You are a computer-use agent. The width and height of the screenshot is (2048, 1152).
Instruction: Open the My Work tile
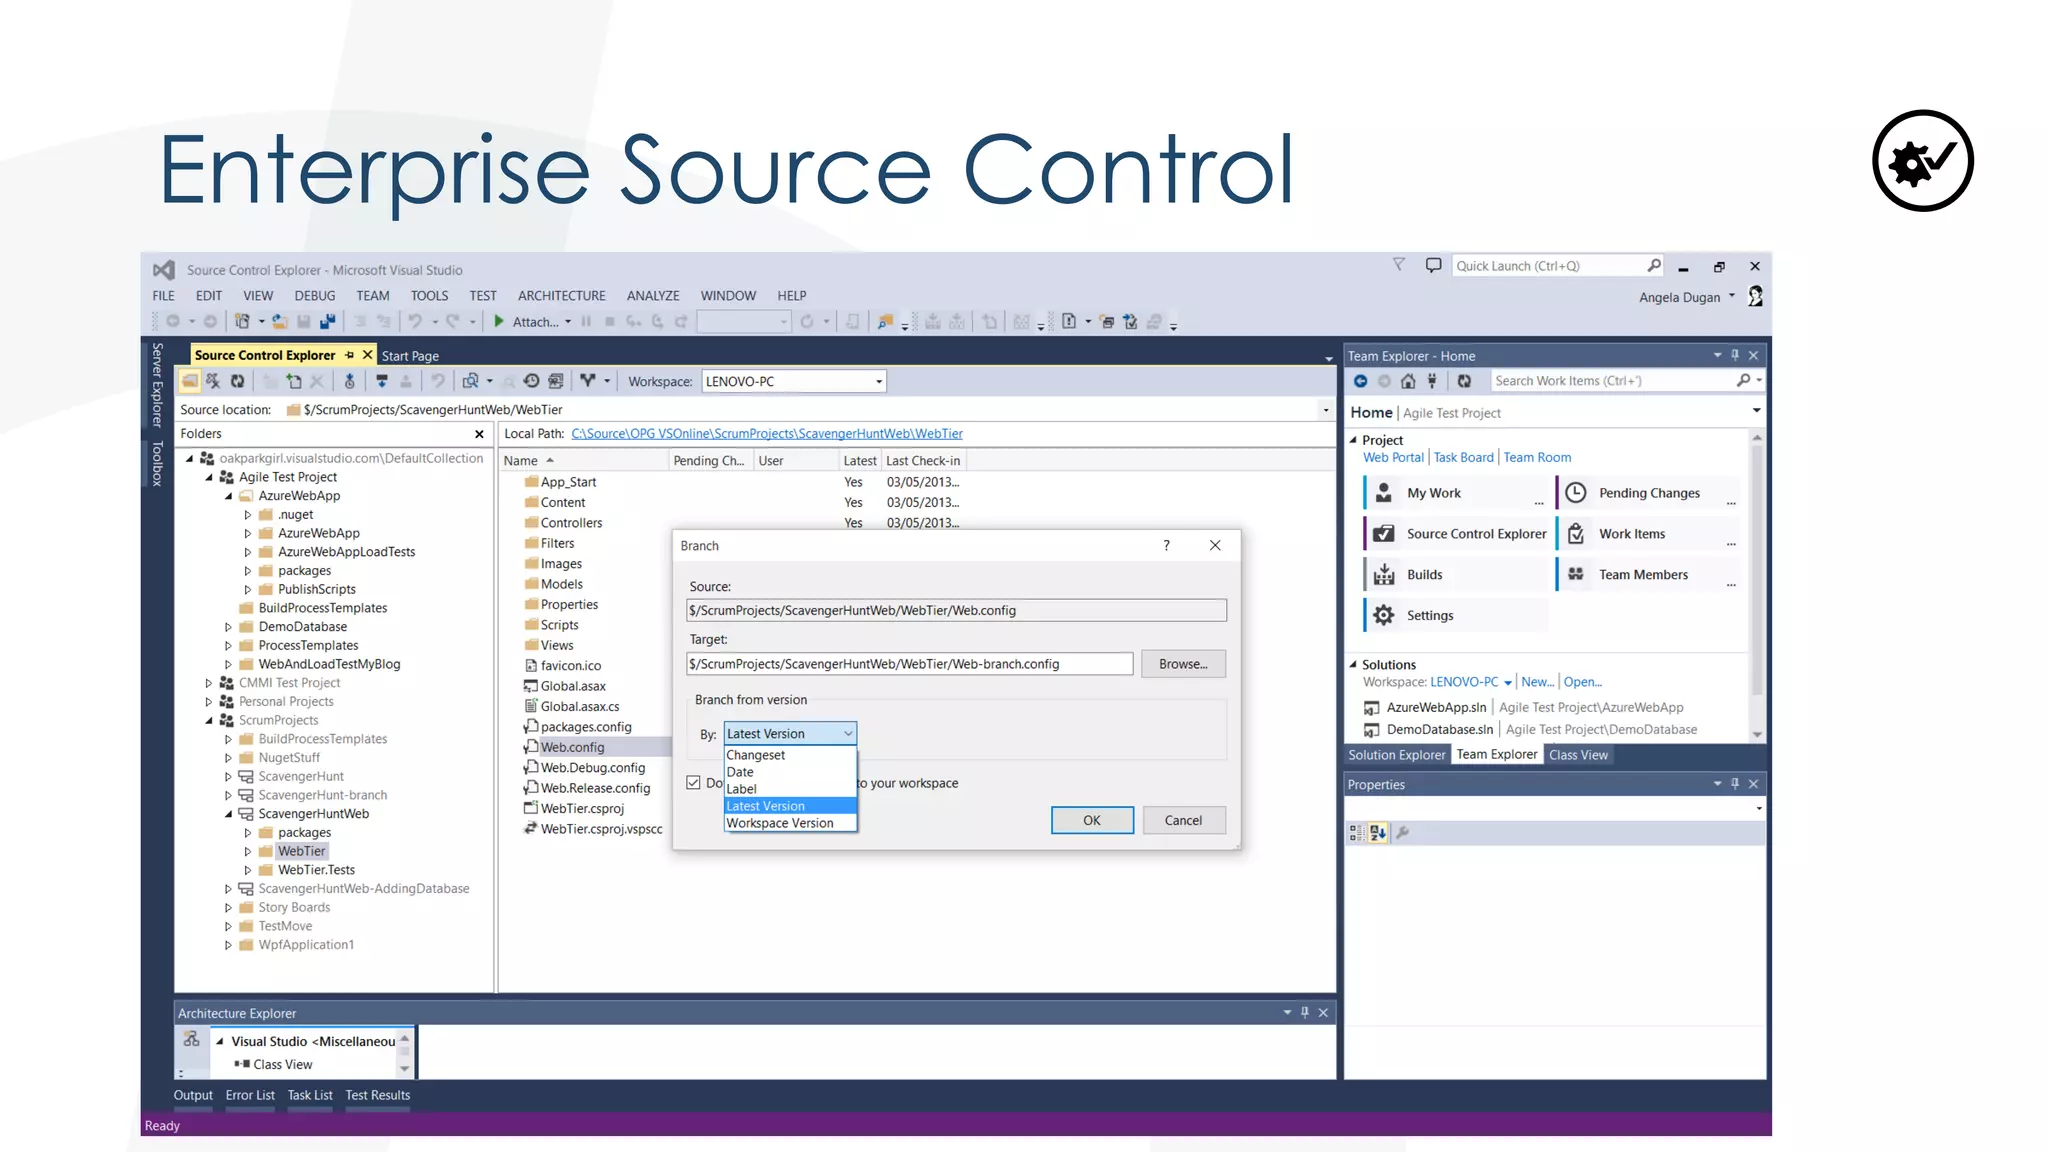coord(1455,493)
